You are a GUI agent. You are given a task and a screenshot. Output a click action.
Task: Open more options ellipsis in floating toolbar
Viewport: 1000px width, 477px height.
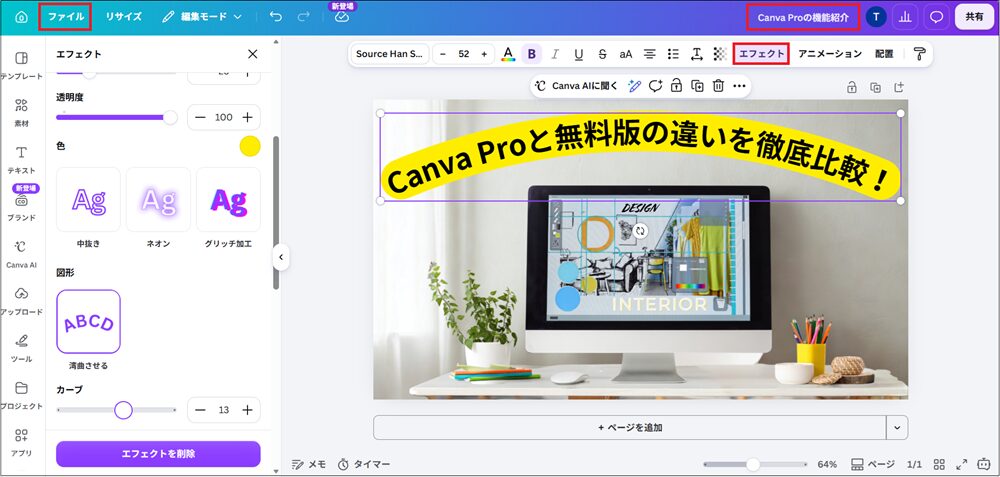pyautogui.click(x=739, y=86)
